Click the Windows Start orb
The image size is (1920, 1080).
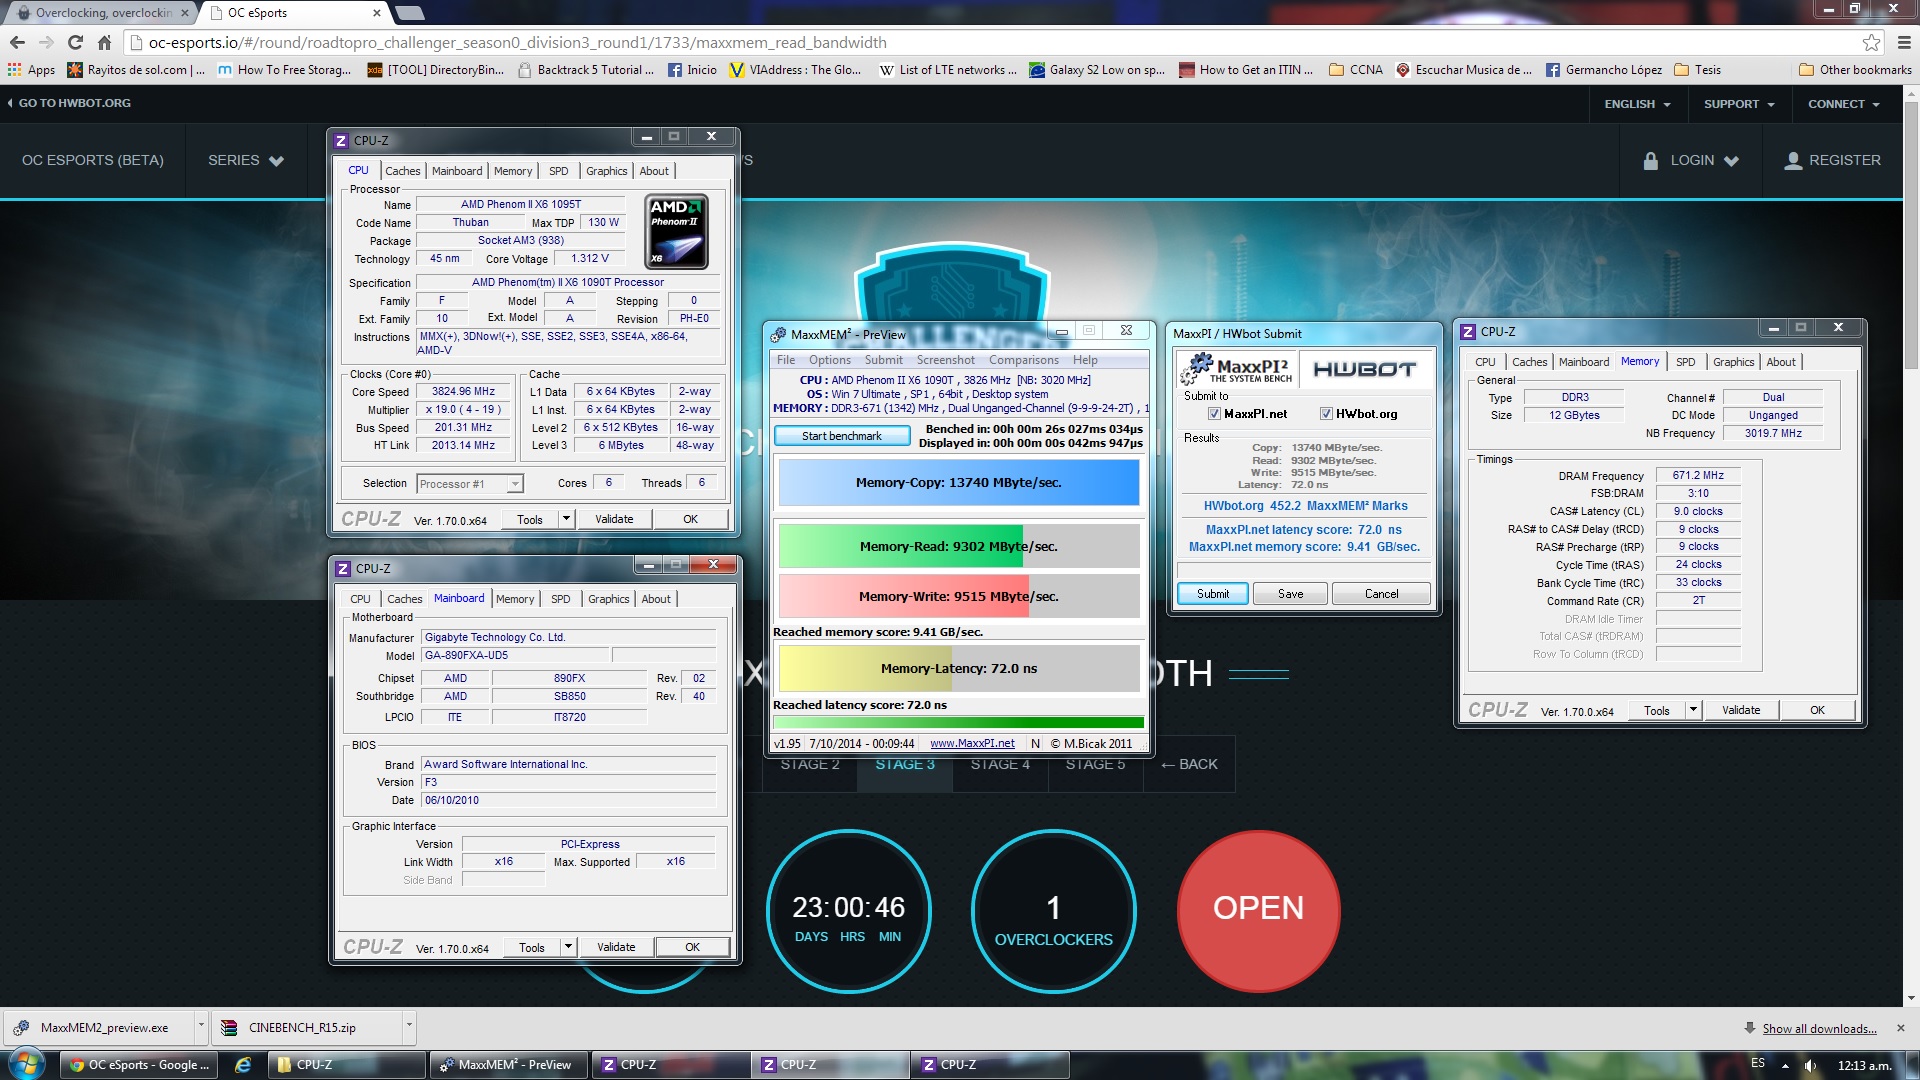[x=27, y=1064]
